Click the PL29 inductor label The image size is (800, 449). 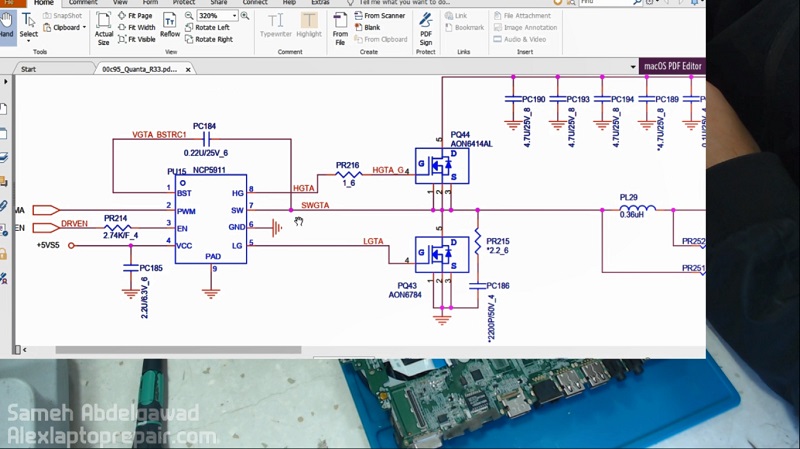(629, 197)
